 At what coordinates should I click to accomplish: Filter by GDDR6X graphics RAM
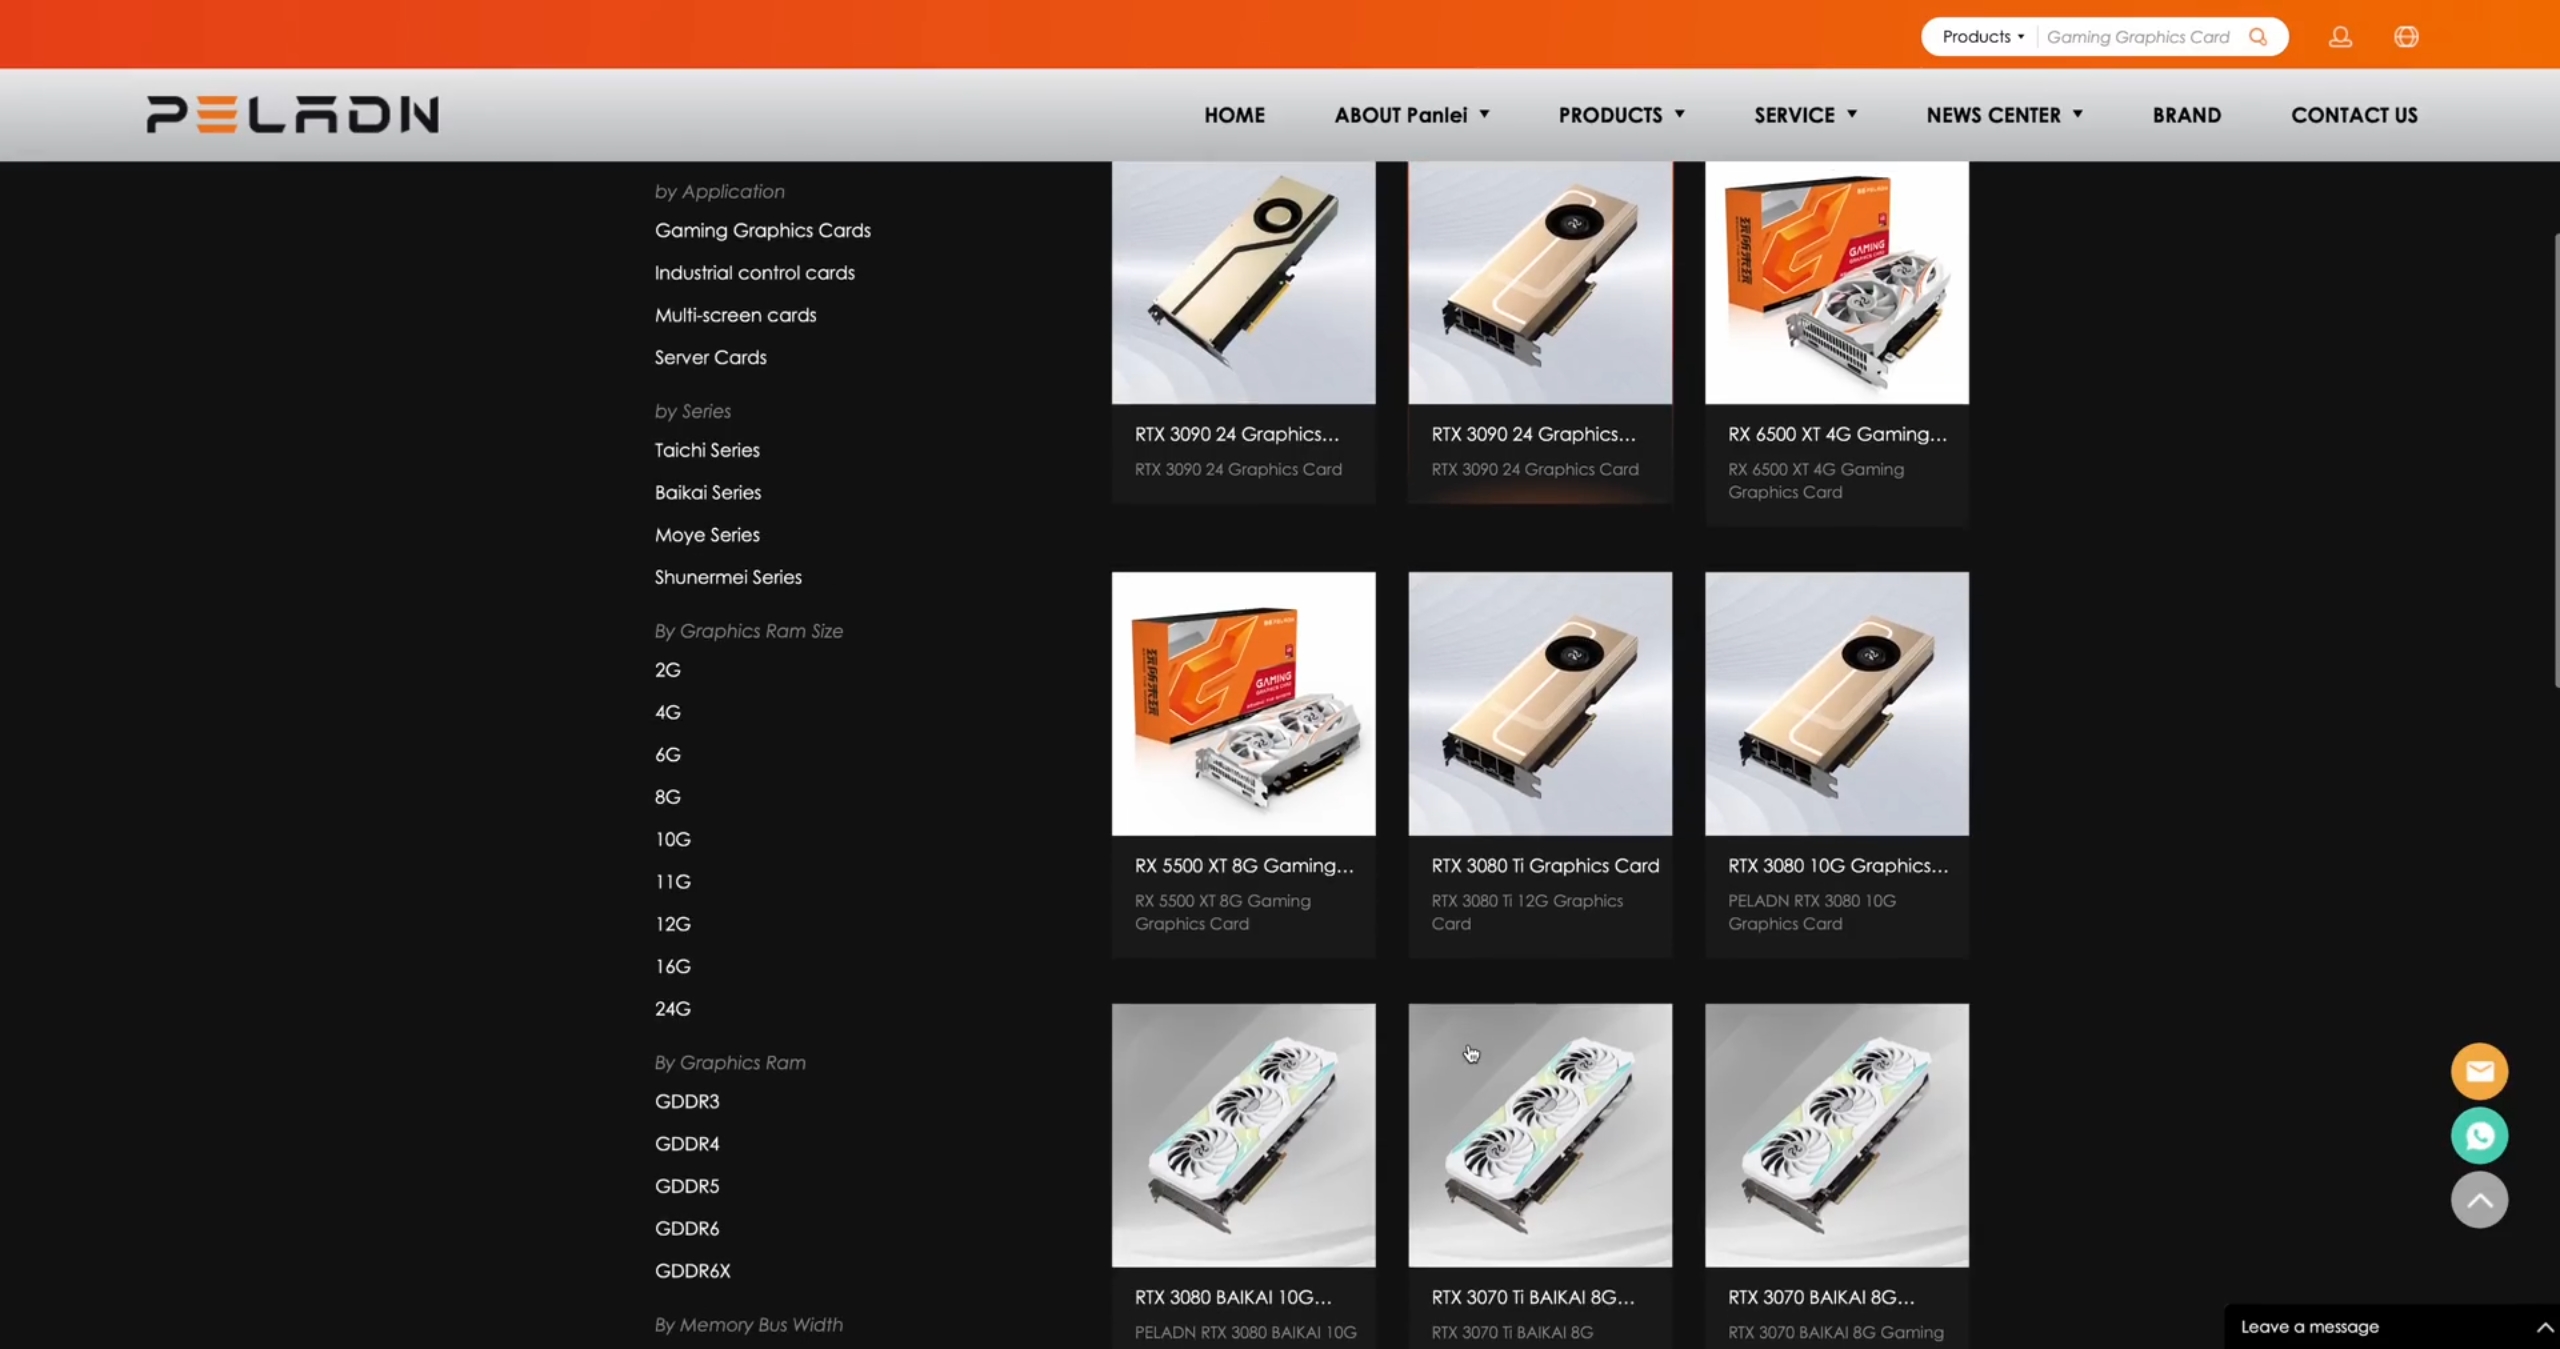692,1270
